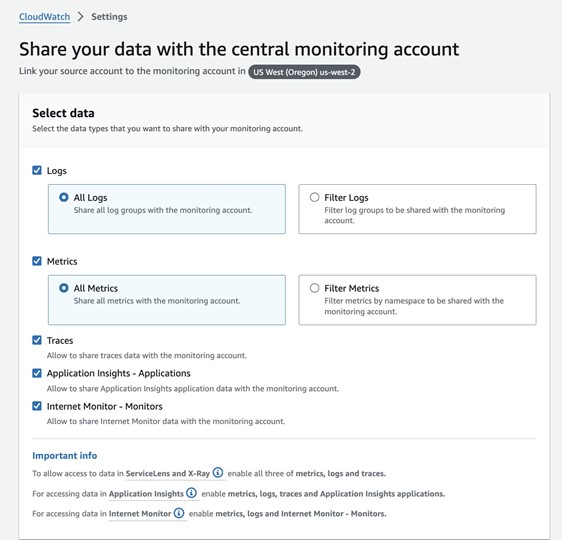562x540 pixels.
Task: Open the ServiceLens and X-Ray link
Action: [x=167, y=473]
